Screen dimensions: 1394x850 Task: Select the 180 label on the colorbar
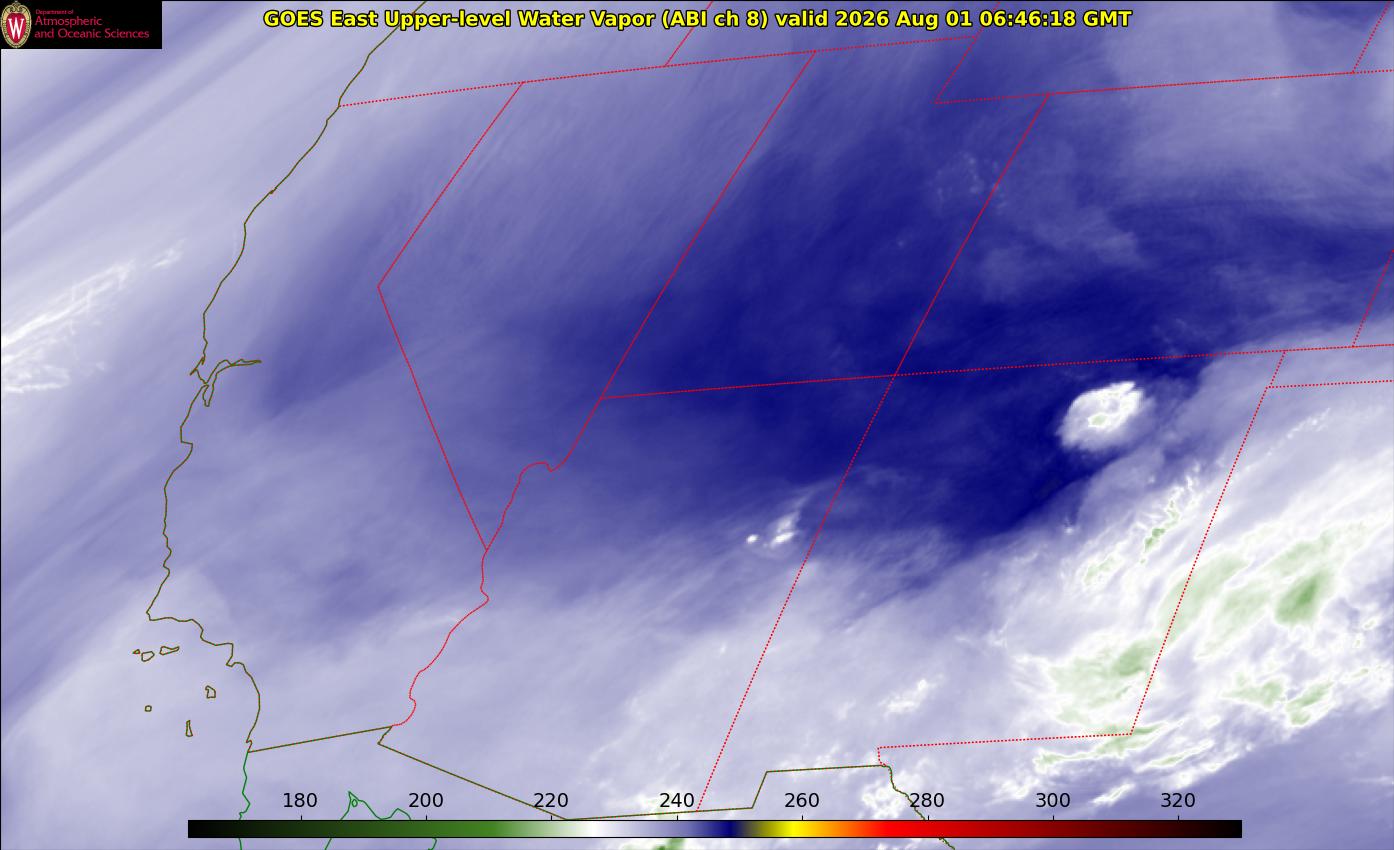(x=300, y=800)
